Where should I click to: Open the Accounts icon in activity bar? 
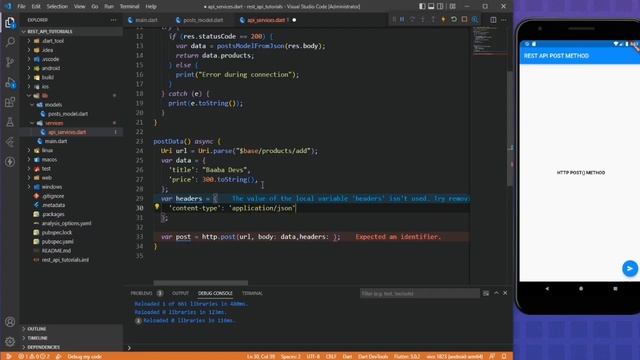[x=10, y=322]
